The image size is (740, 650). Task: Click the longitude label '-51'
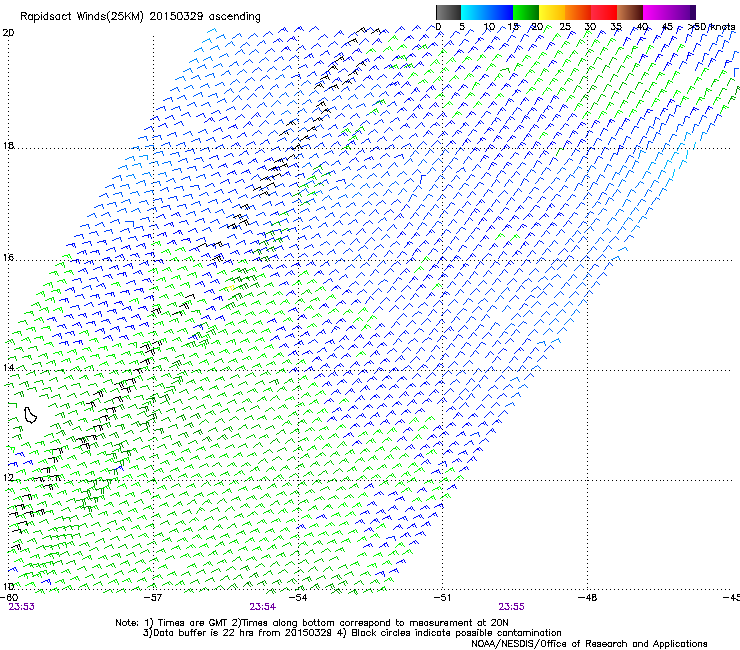442,598
